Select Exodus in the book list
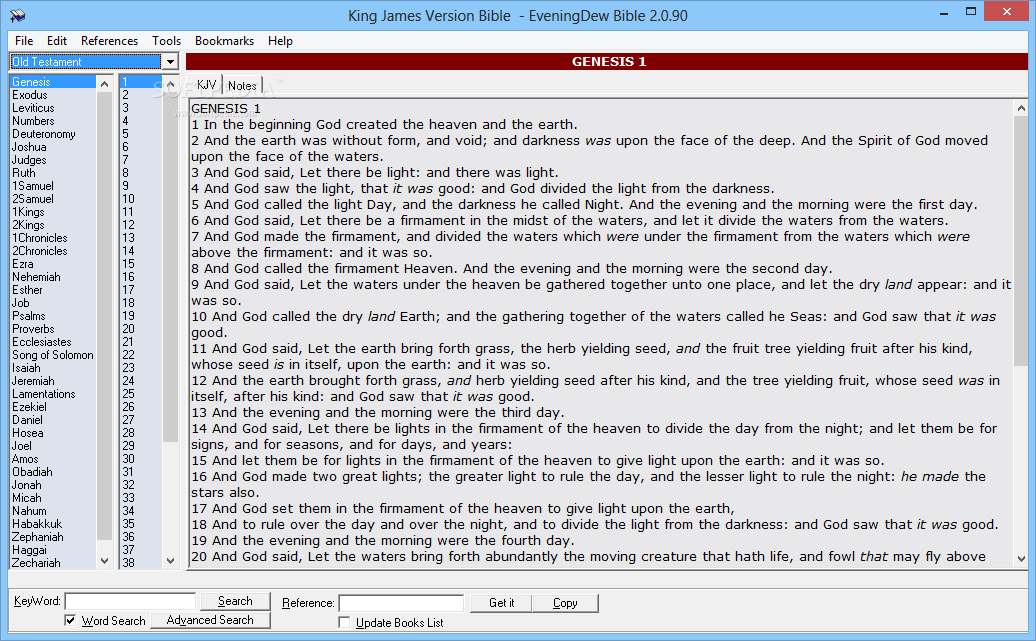Screen dimensions: 1036x641 pyautogui.click(x=53, y=95)
